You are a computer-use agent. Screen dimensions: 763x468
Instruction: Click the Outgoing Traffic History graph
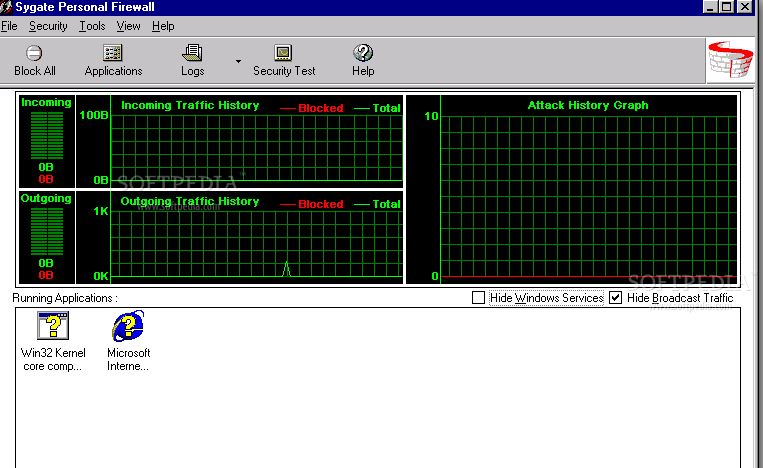click(x=240, y=237)
